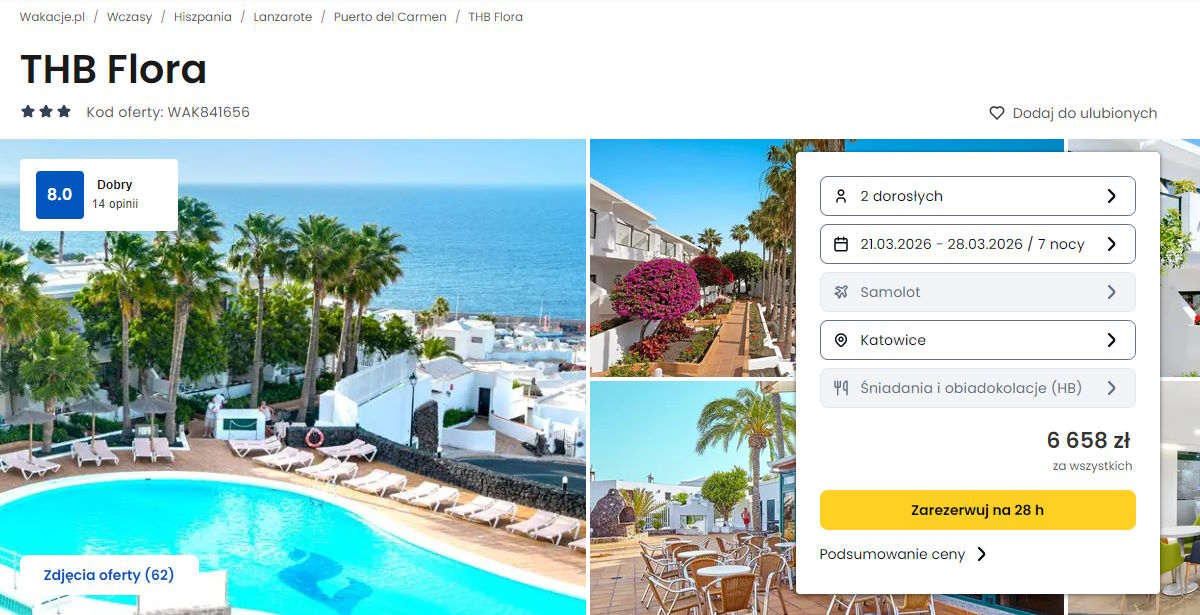Image resolution: width=1200 pixels, height=615 pixels.
Task: Open Zdjęcia oferty (62) gallery
Action: 109,575
